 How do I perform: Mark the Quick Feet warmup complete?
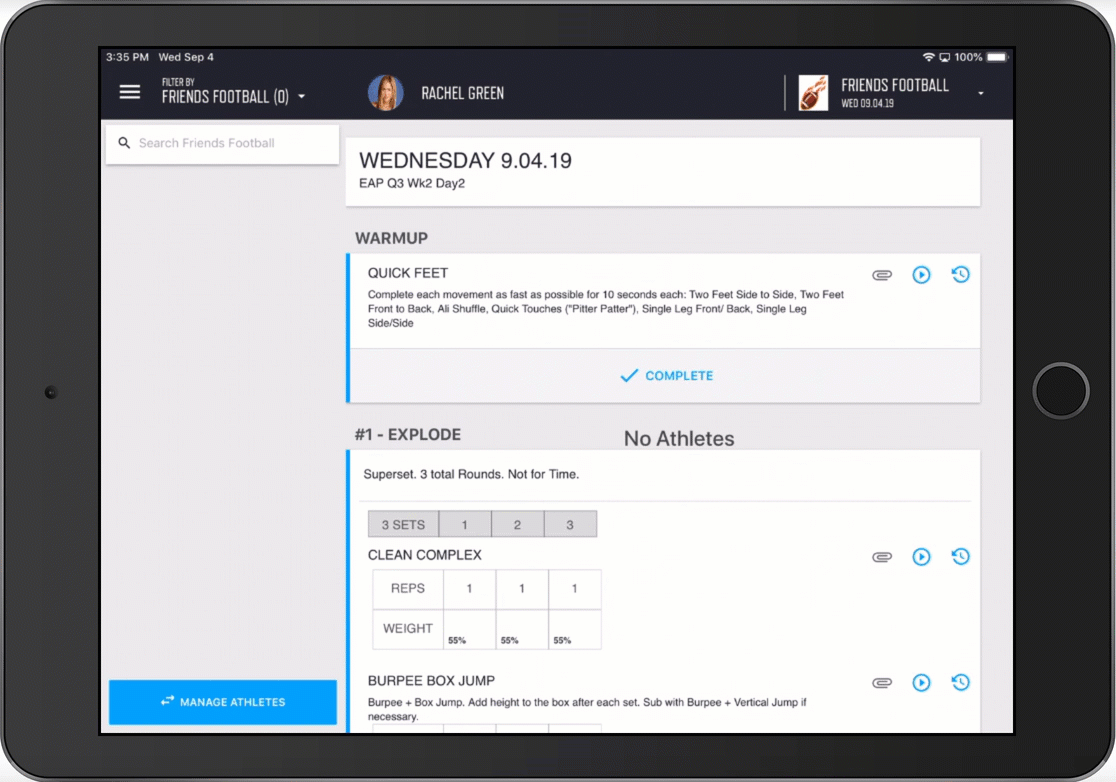point(665,376)
